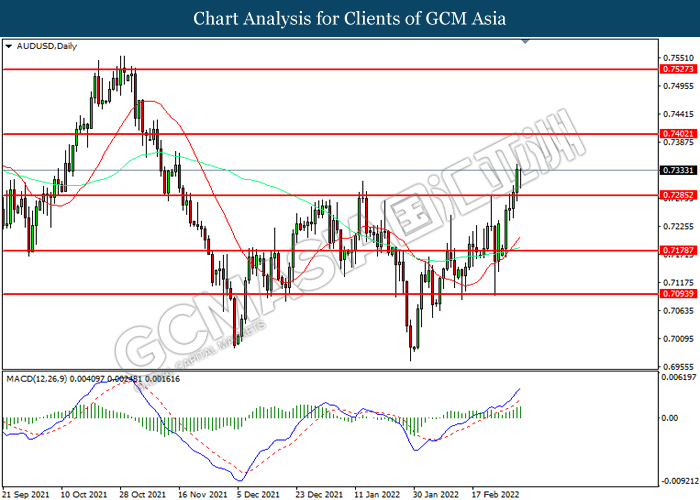Click the 0.69555 price axis value

coord(679,367)
